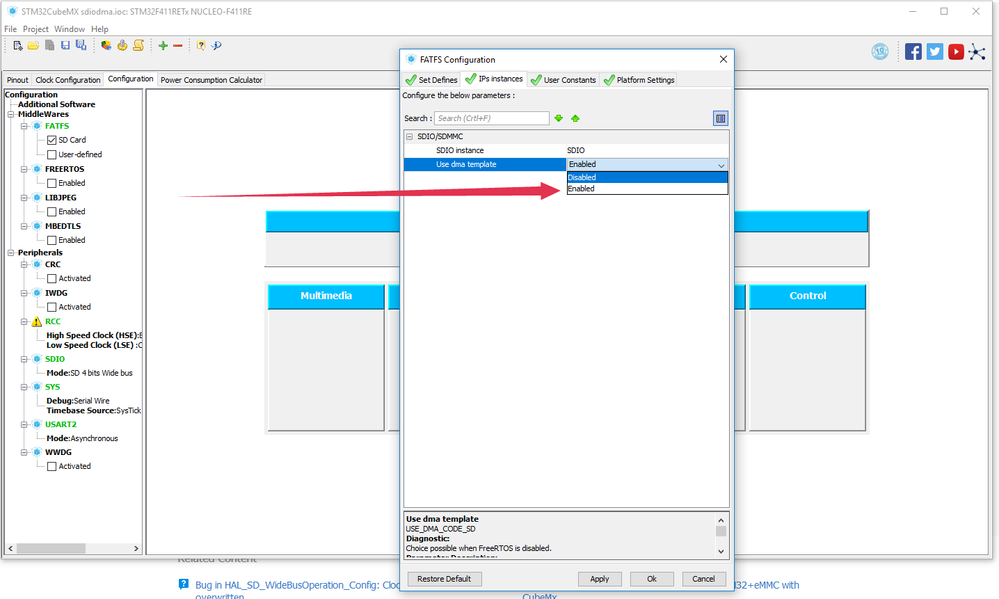Click the 10 years anniversary badge icon
999x599 pixels.
tap(880, 52)
